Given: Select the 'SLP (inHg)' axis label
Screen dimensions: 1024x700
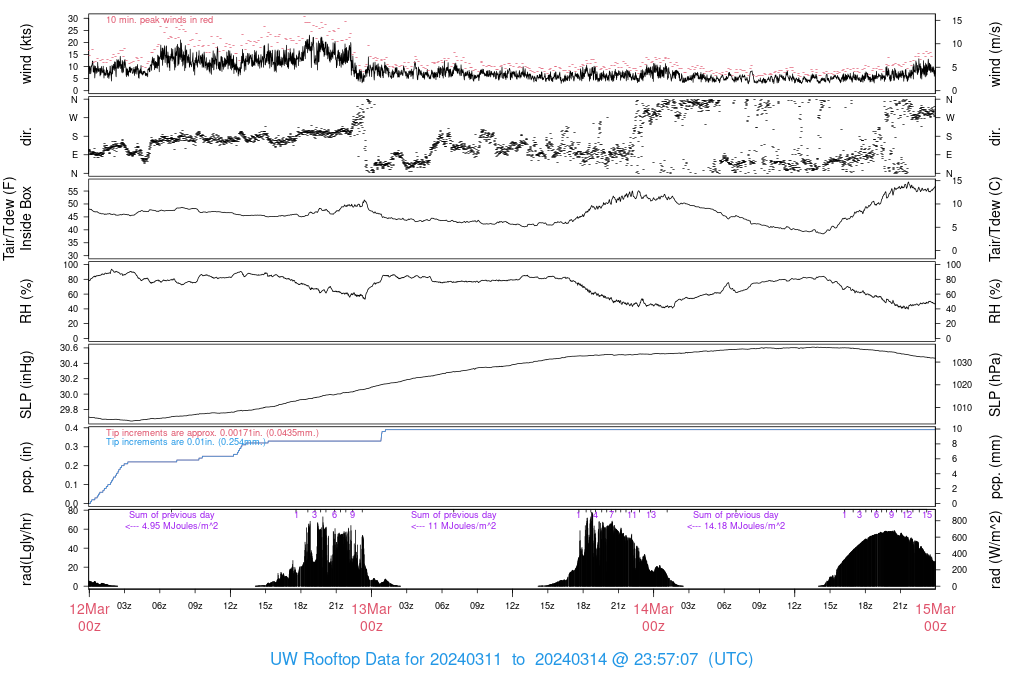Looking at the screenshot, I should tap(26, 385).
